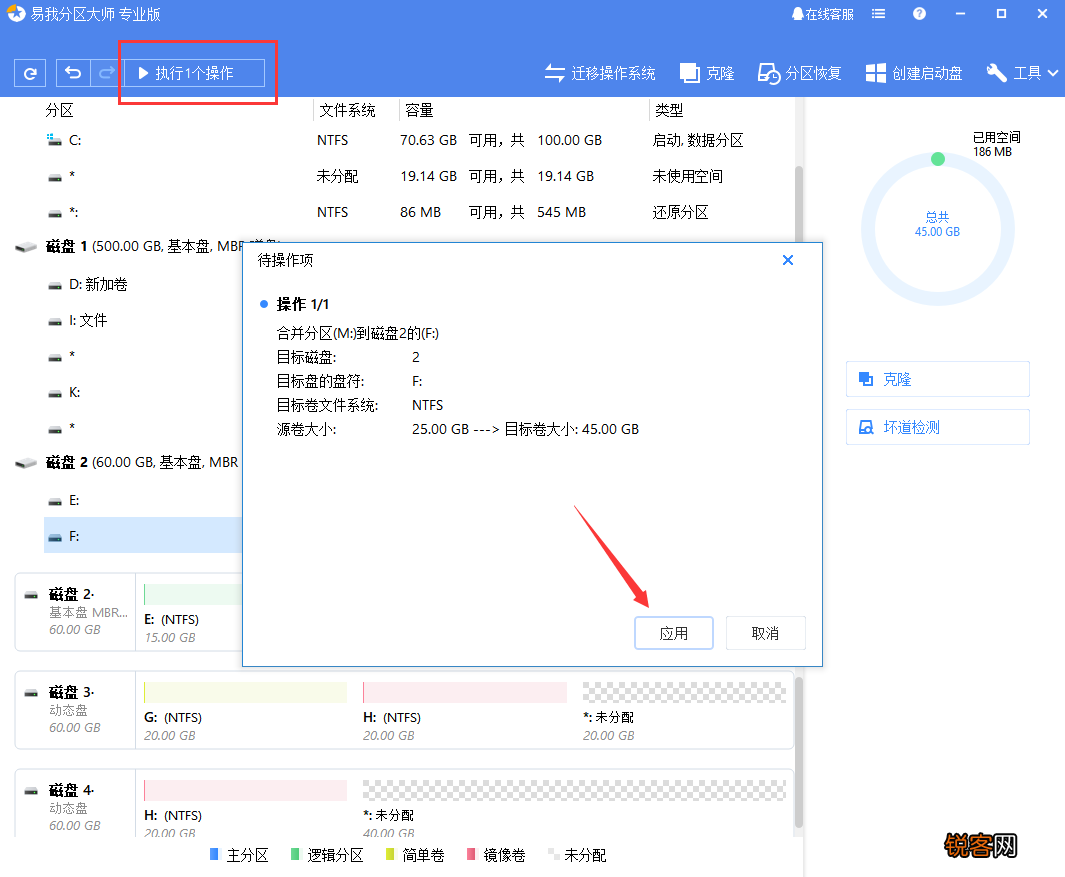Select Disk 2 in disk map
This screenshot has width=1065, height=877.
pos(75,611)
